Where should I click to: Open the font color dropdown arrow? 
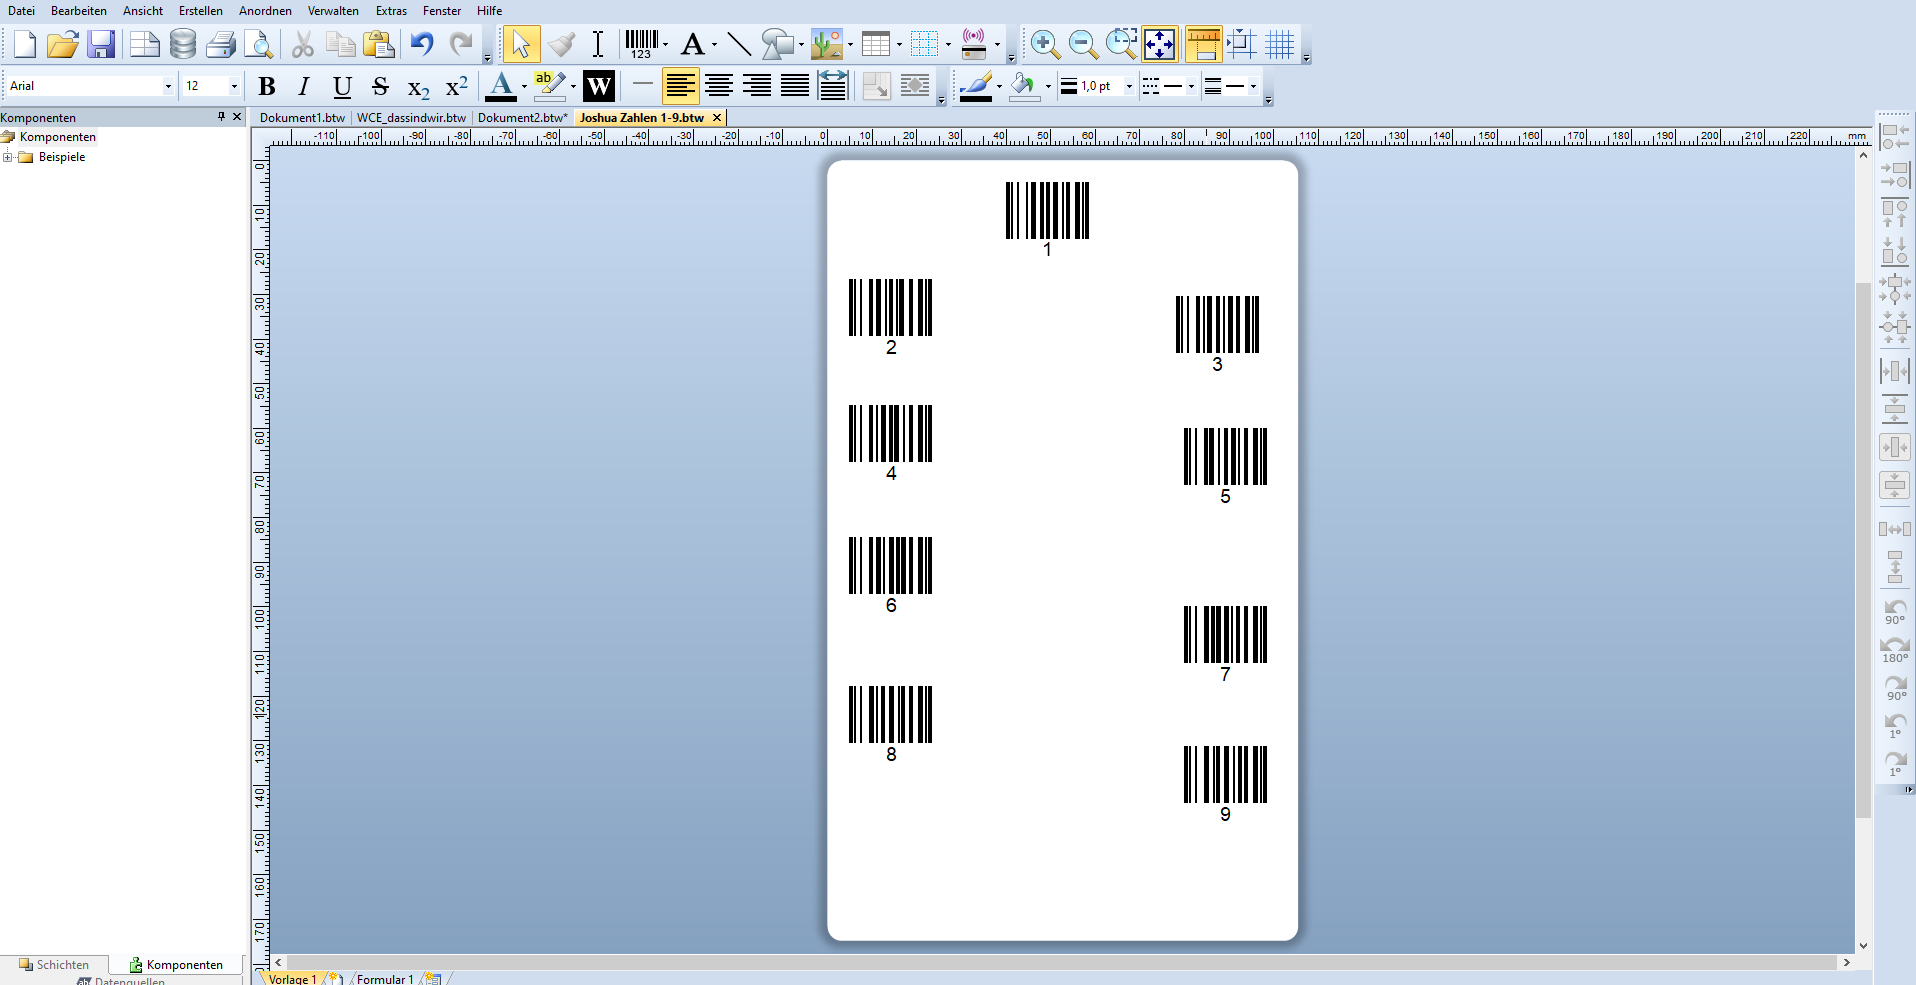(524, 87)
